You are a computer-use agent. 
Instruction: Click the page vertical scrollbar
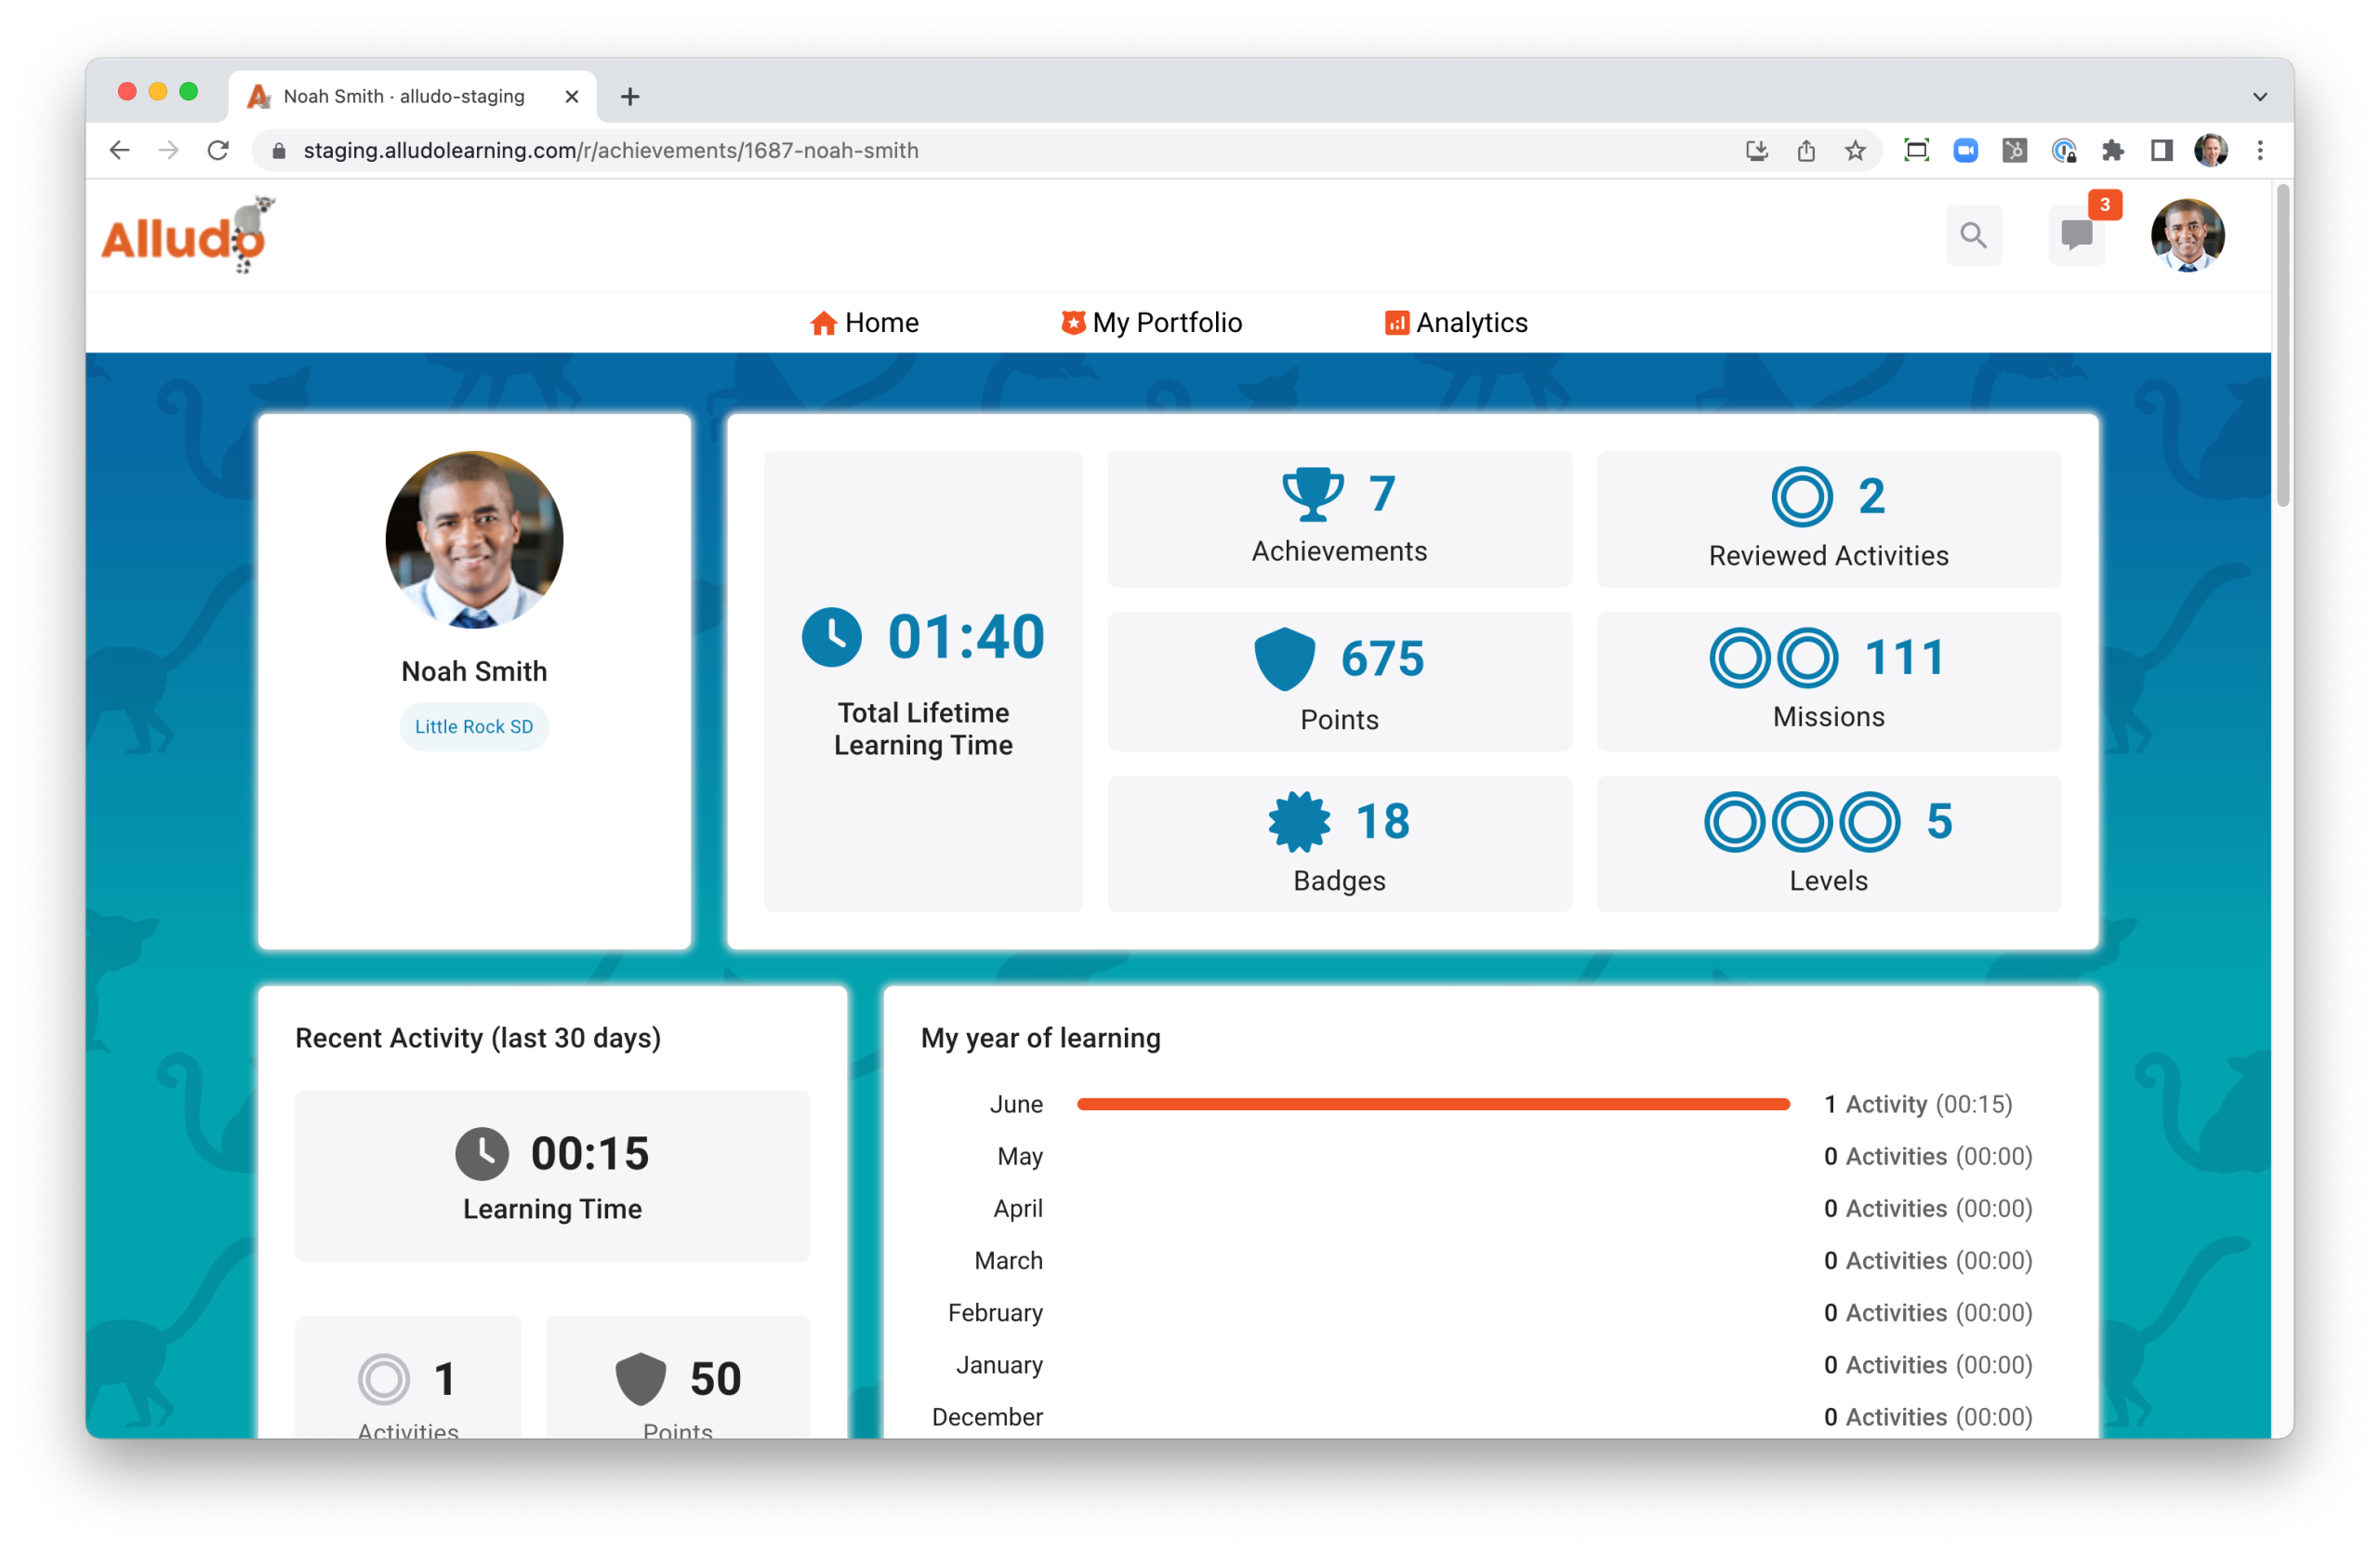click(2283, 345)
